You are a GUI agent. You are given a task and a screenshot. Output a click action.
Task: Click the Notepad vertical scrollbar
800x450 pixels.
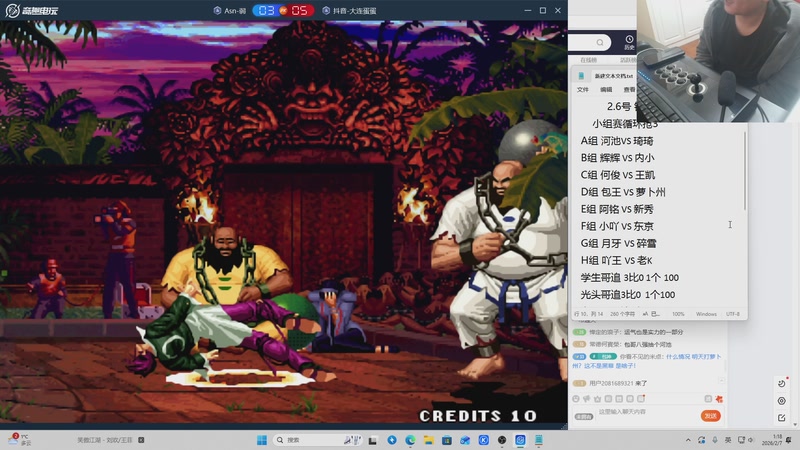pos(744,171)
